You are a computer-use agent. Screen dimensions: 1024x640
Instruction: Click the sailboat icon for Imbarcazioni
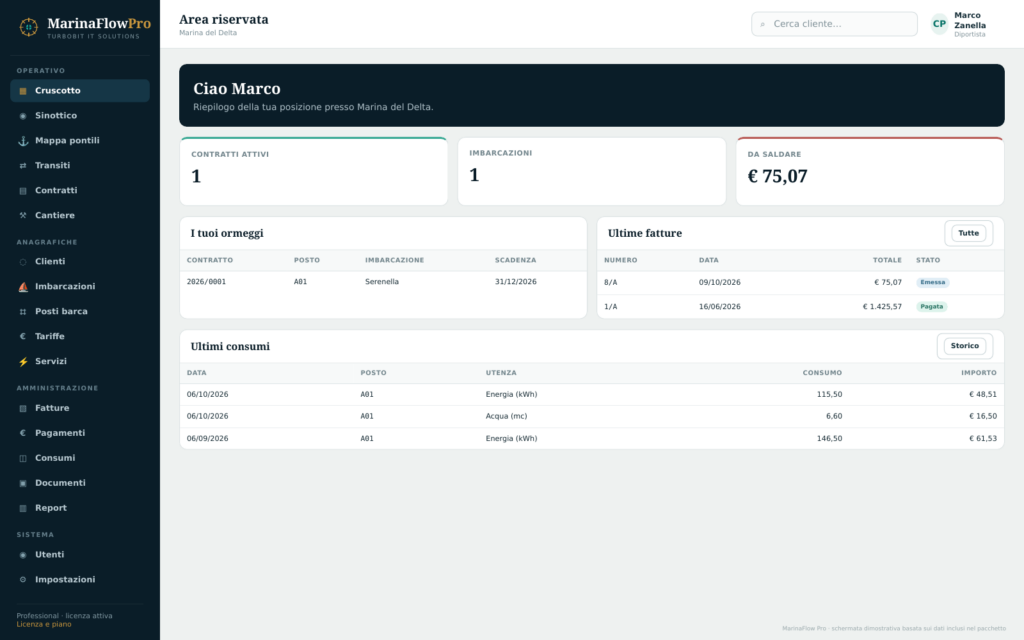pos(23,287)
